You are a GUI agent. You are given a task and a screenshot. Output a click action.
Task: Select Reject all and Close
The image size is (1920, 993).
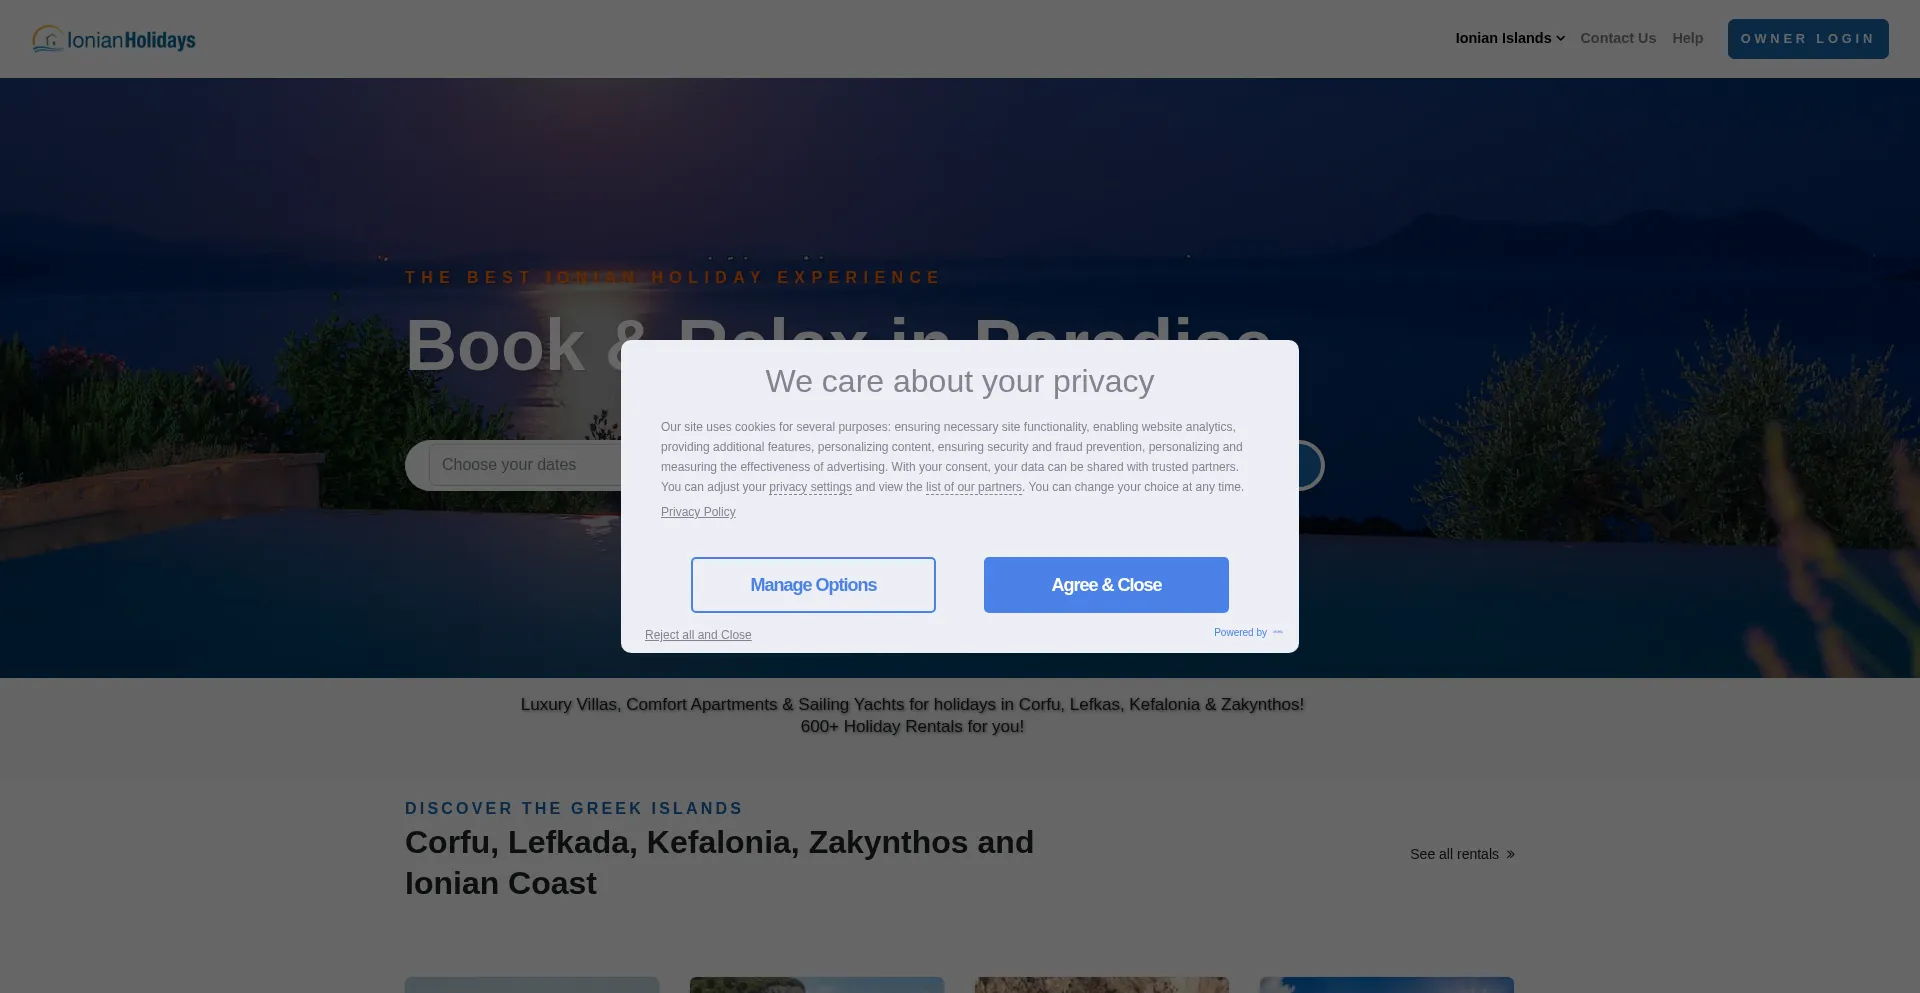[x=698, y=635]
